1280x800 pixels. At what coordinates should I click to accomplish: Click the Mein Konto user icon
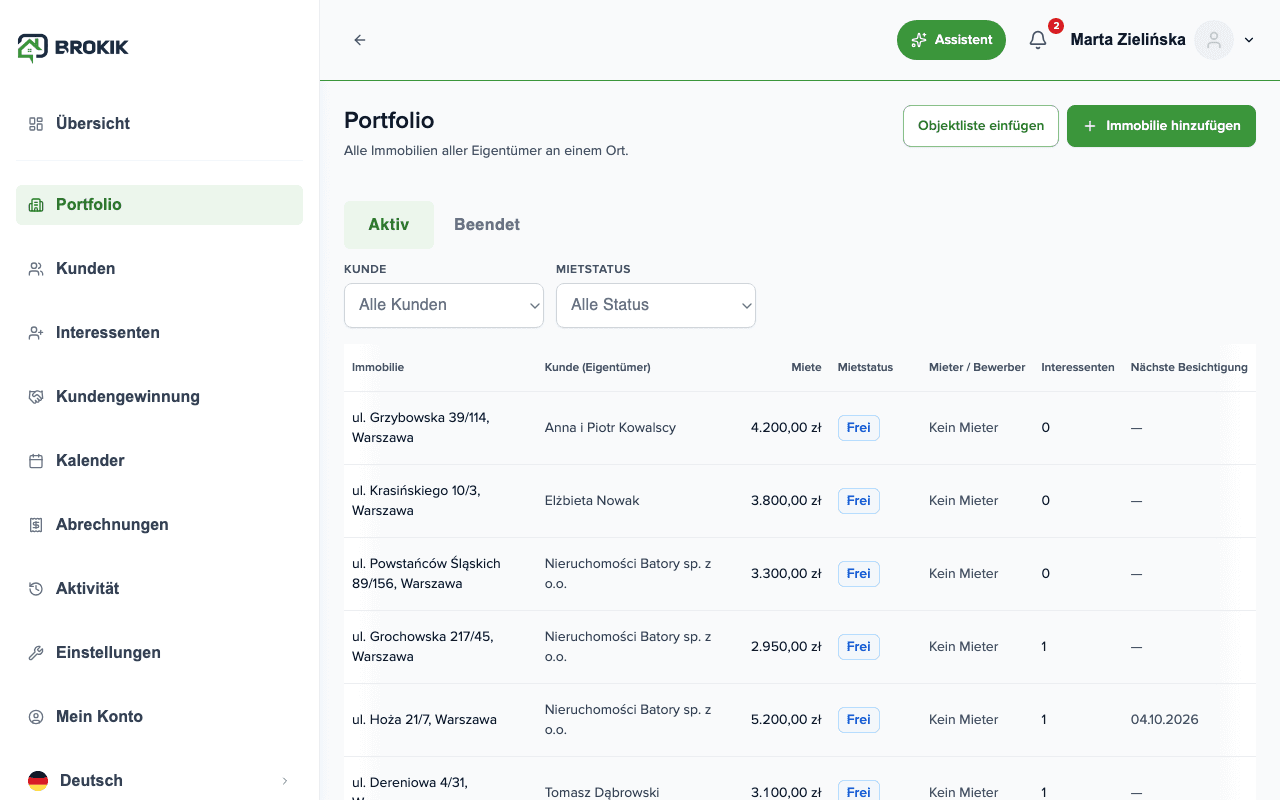pyautogui.click(x=36, y=717)
